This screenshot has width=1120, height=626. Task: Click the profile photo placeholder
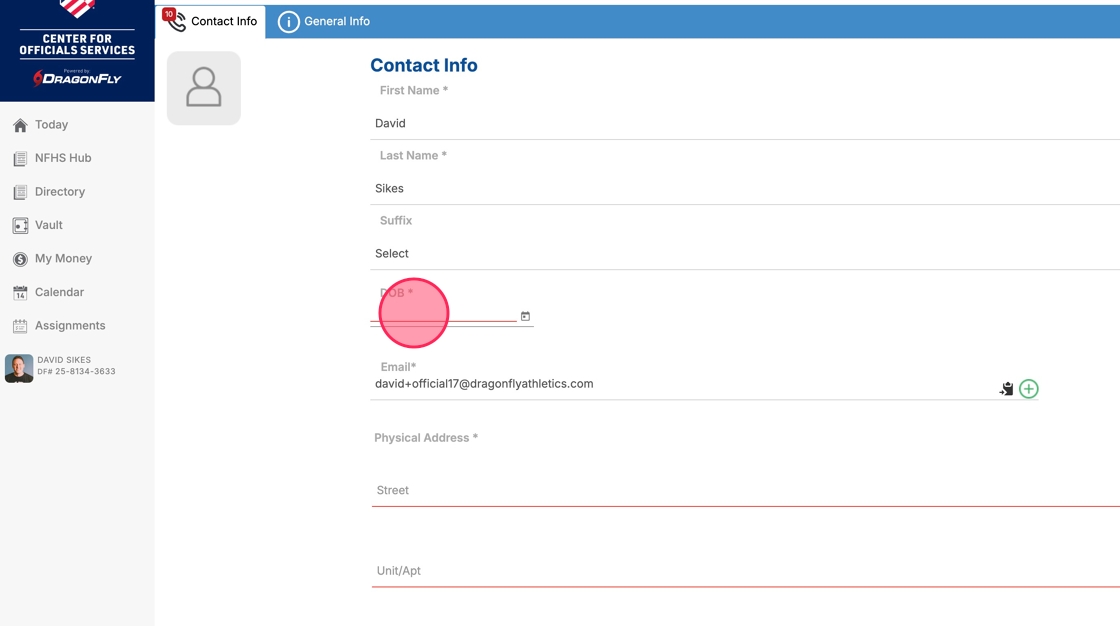[204, 88]
